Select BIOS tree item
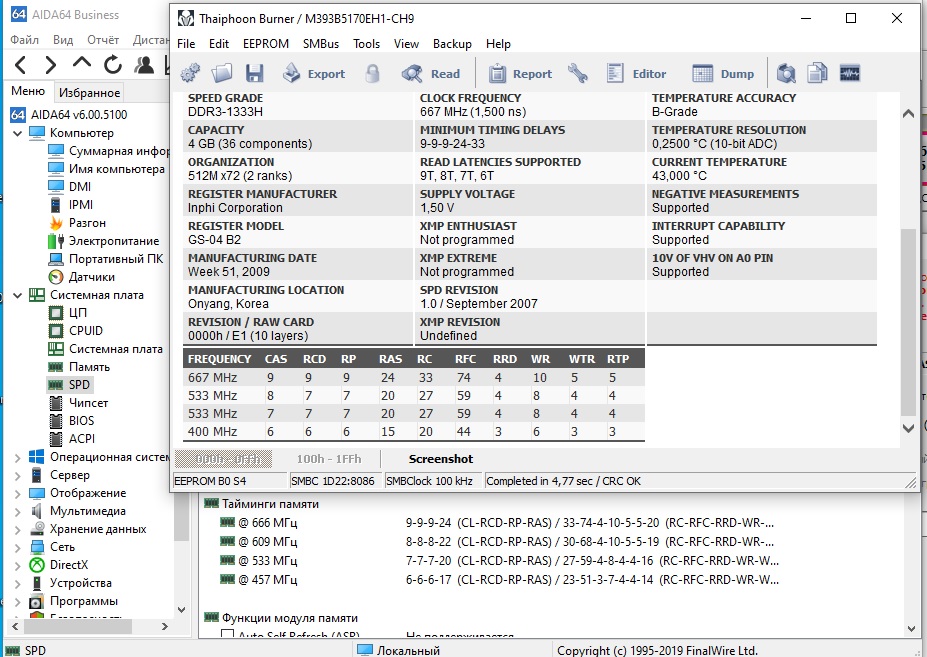This screenshot has height=657, width=927. pyautogui.click(x=72, y=420)
